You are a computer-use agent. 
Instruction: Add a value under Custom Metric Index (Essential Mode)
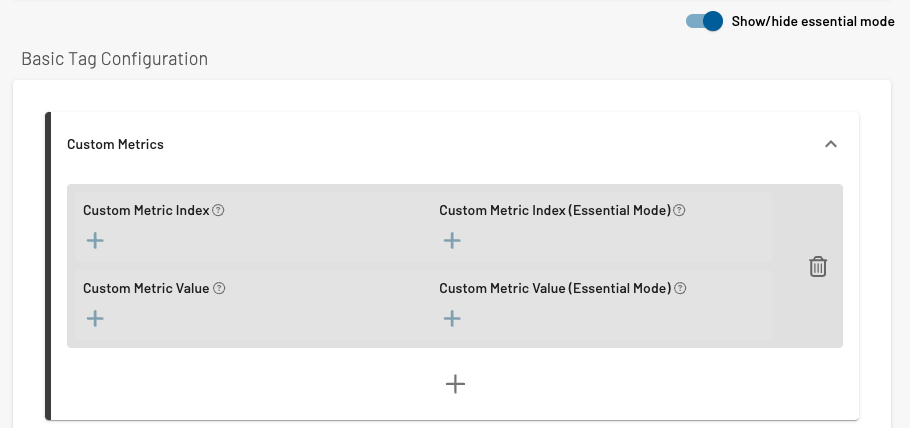tap(452, 240)
